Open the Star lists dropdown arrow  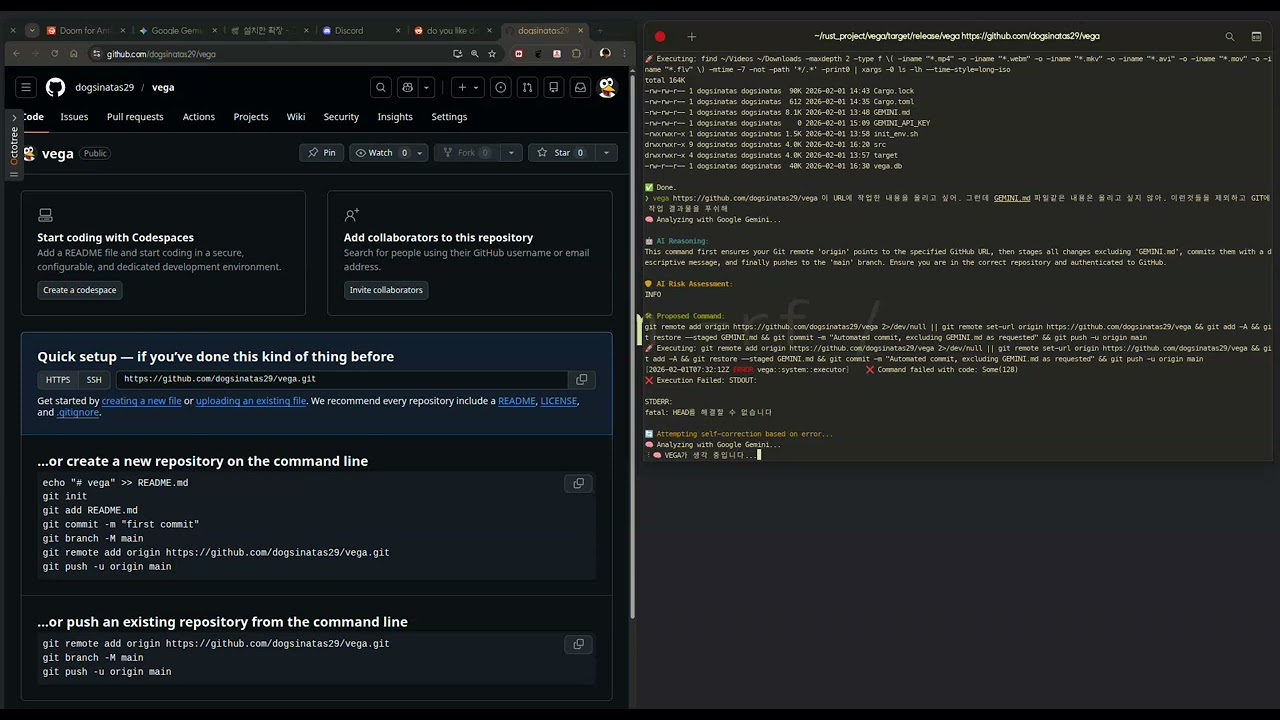coord(606,153)
